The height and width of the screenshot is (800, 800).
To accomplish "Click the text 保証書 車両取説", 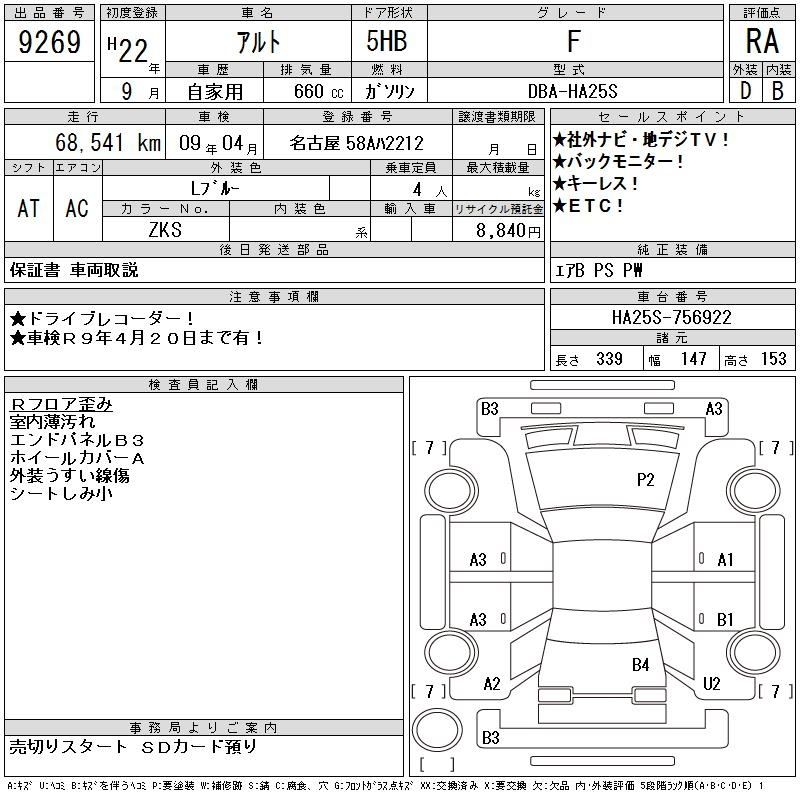I will (x=74, y=270).
